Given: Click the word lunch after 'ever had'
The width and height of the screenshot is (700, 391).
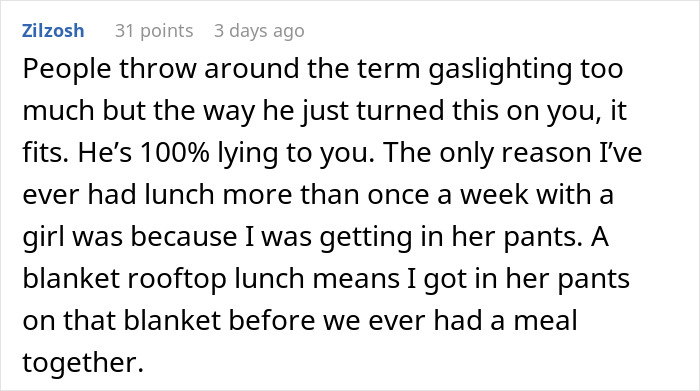Looking at the screenshot, I should (x=179, y=195).
